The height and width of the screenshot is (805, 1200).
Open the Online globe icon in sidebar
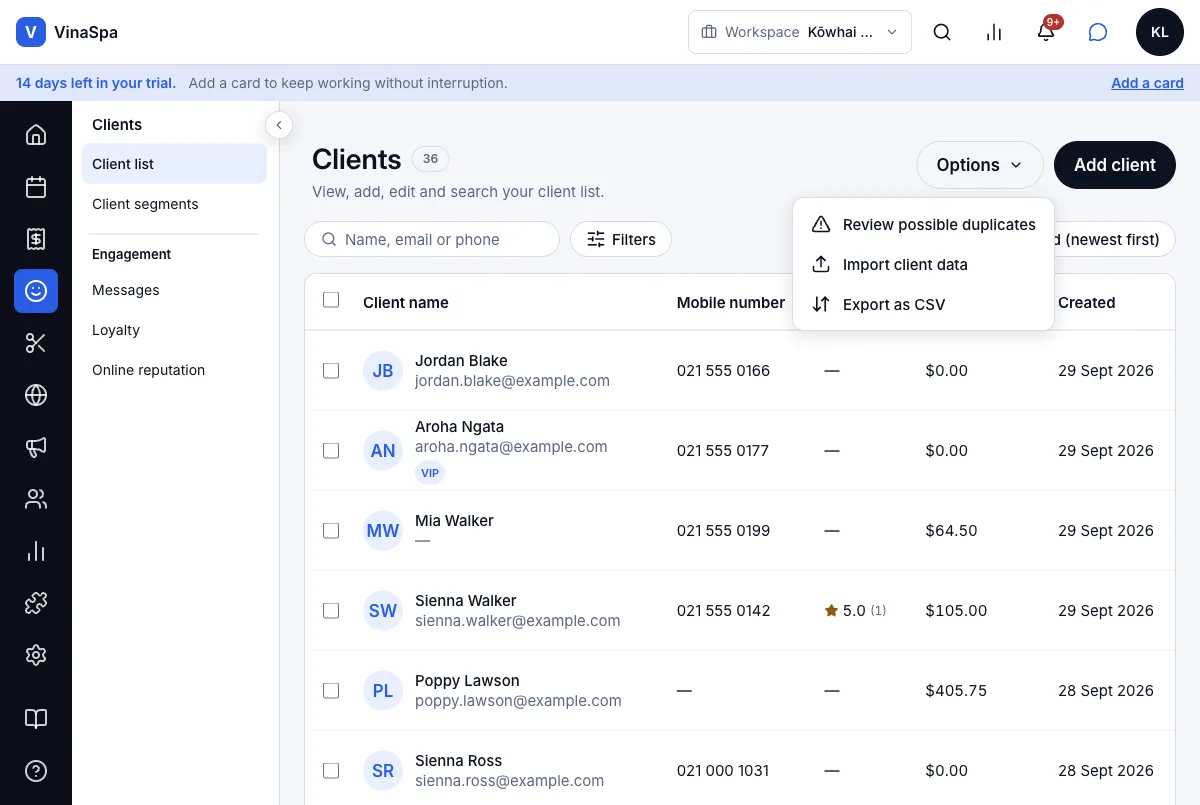pyautogui.click(x=36, y=395)
